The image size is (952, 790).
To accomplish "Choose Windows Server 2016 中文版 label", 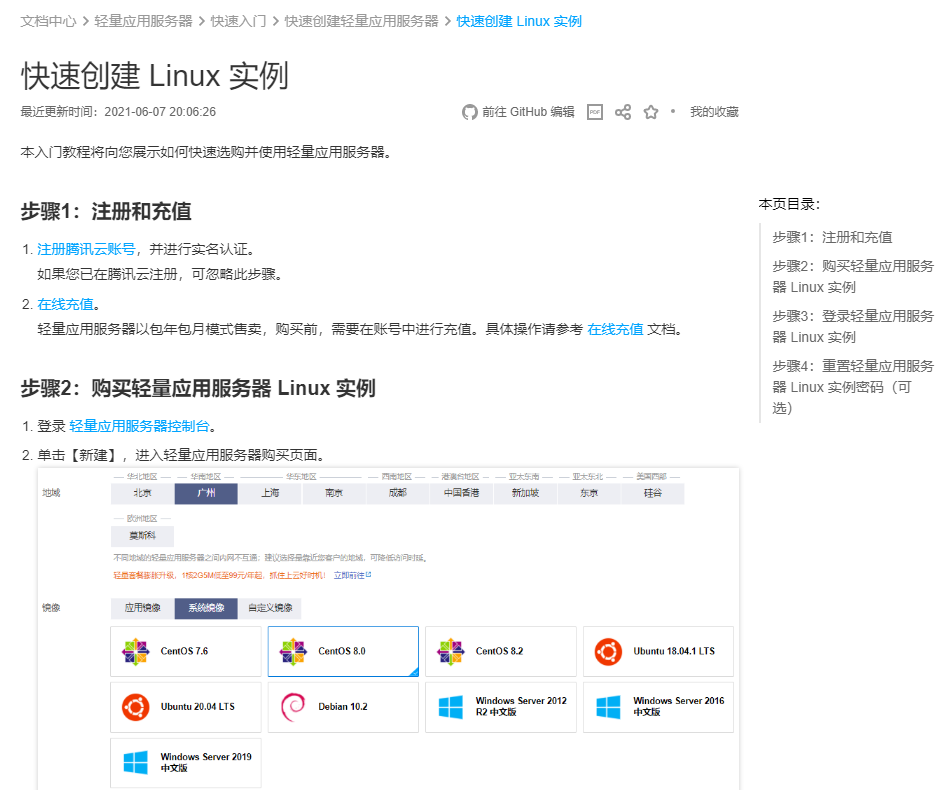I will (679, 707).
